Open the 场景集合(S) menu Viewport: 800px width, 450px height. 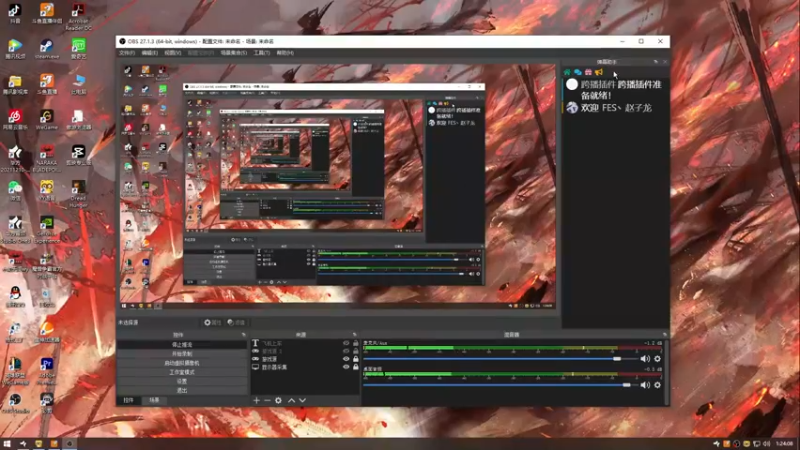tap(234, 53)
